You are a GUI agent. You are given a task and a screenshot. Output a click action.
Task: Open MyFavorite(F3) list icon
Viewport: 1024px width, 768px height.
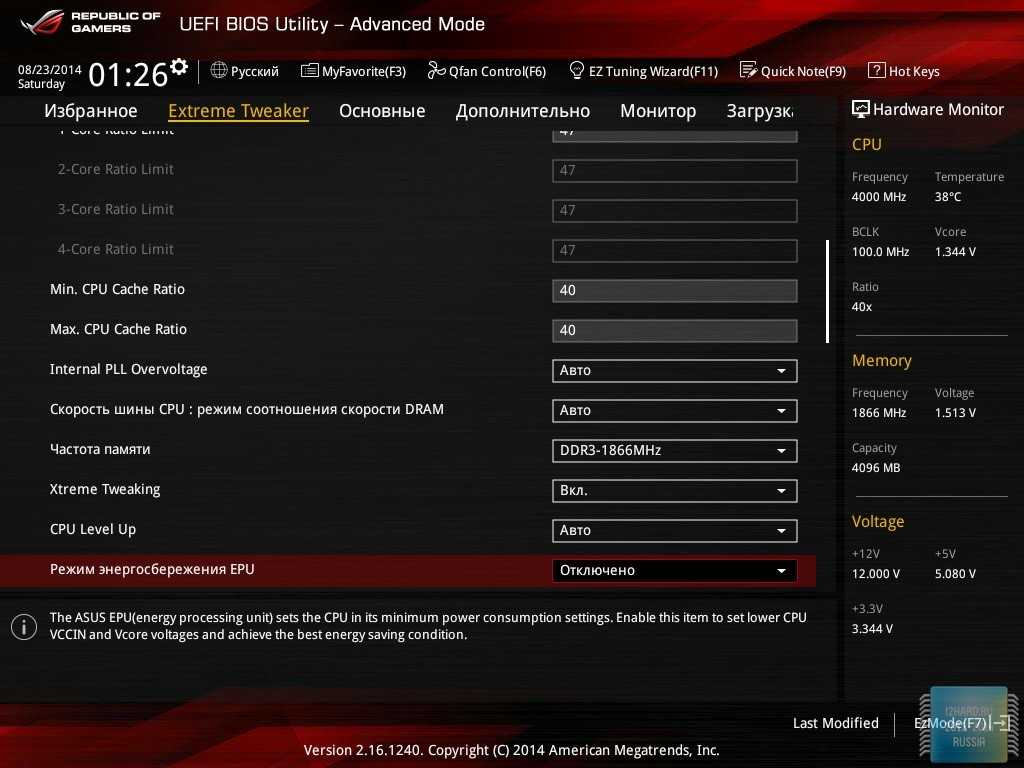[310, 71]
